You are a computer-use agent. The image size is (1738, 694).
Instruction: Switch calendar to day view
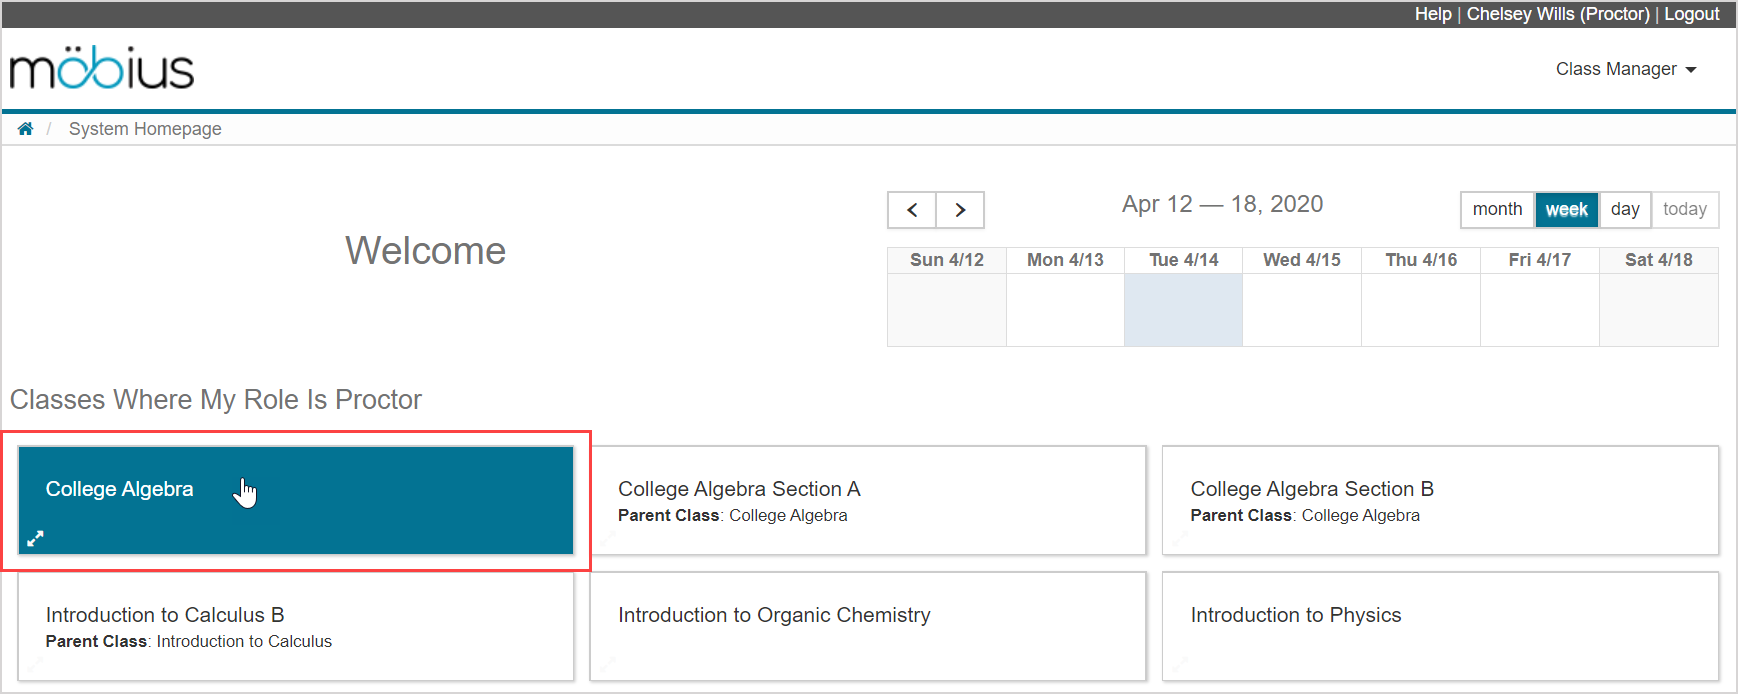1625,209
